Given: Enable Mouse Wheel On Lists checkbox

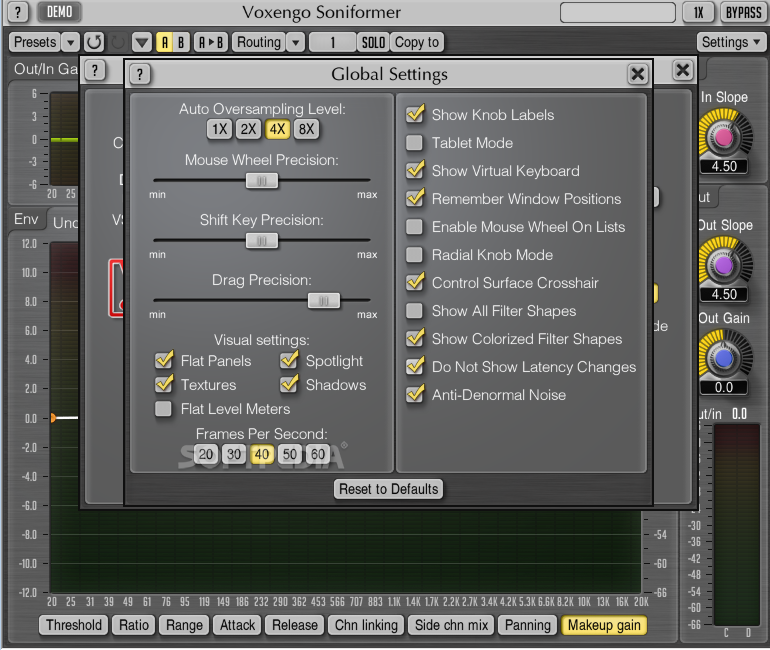Looking at the screenshot, I should [414, 227].
